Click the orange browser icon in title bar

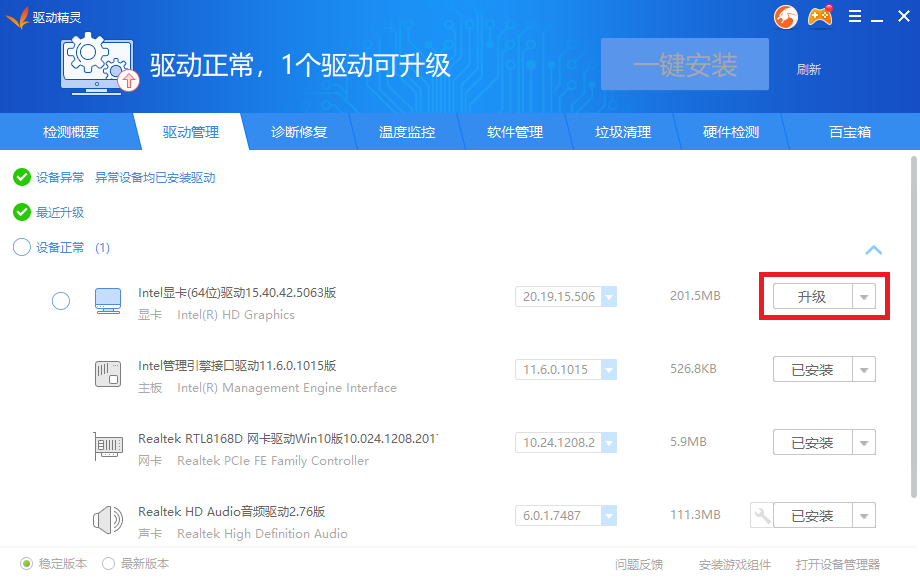pyautogui.click(x=785, y=16)
